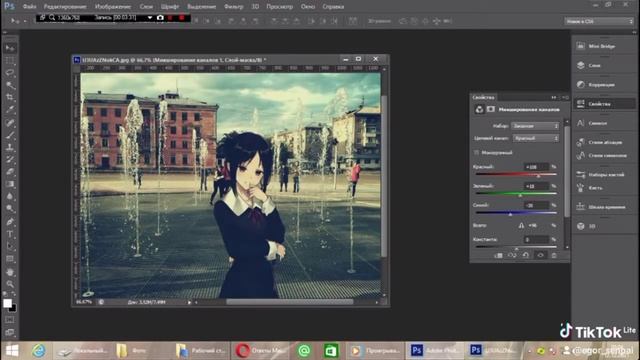The image size is (640, 360).
Task: Click the recorder camera snapshot icon
Action: [160, 18]
